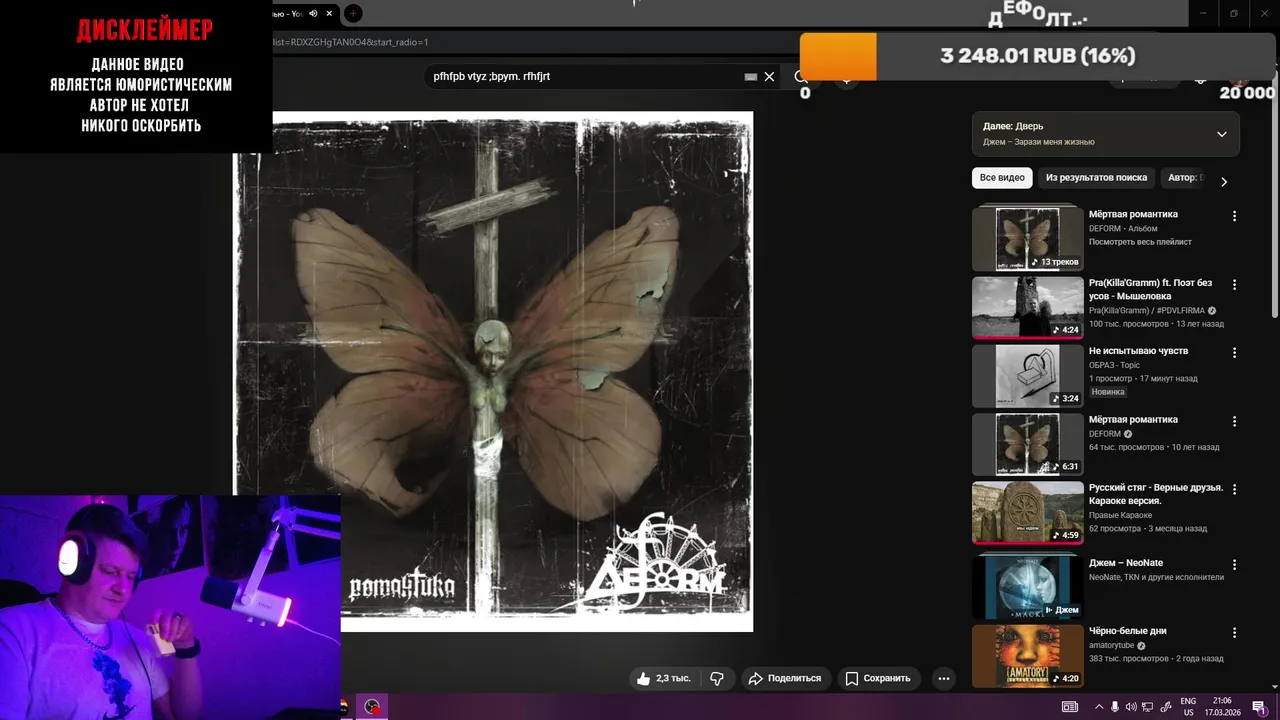
Task: Click the Поделиться share button
Action: click(785, 678)
